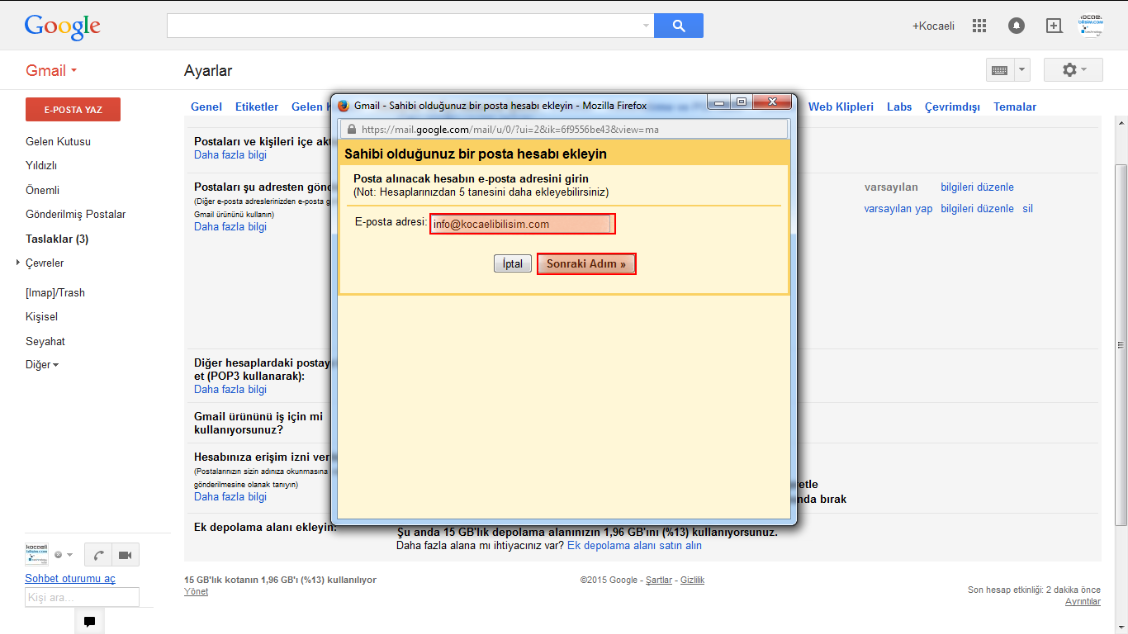
Task: Expand the input tools dropdown arrow
Action: click(x=1022, y=70)
